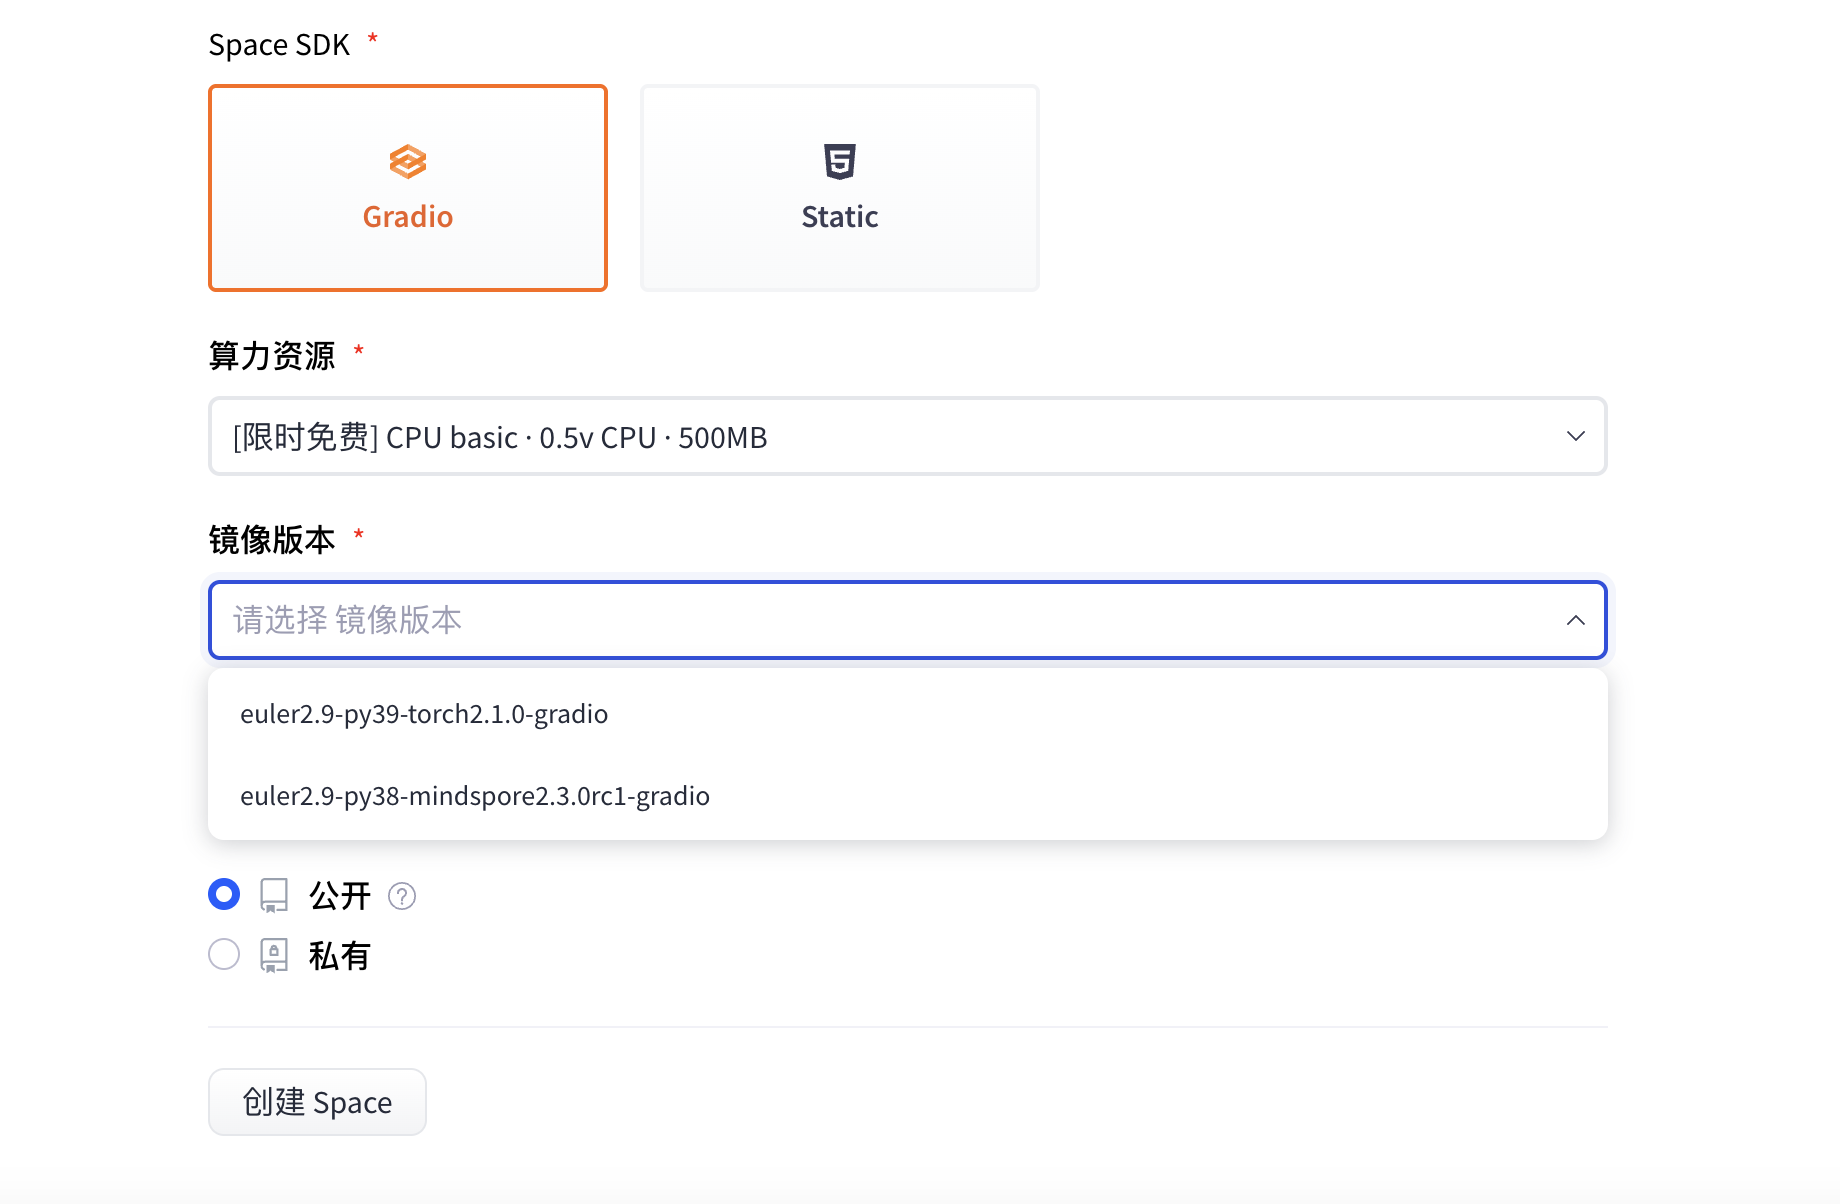Choose euler2.9-py38-mindspore2.3.0rc1-gradio option
This screenshot has width=1840, height=1204.
[908, 796]
